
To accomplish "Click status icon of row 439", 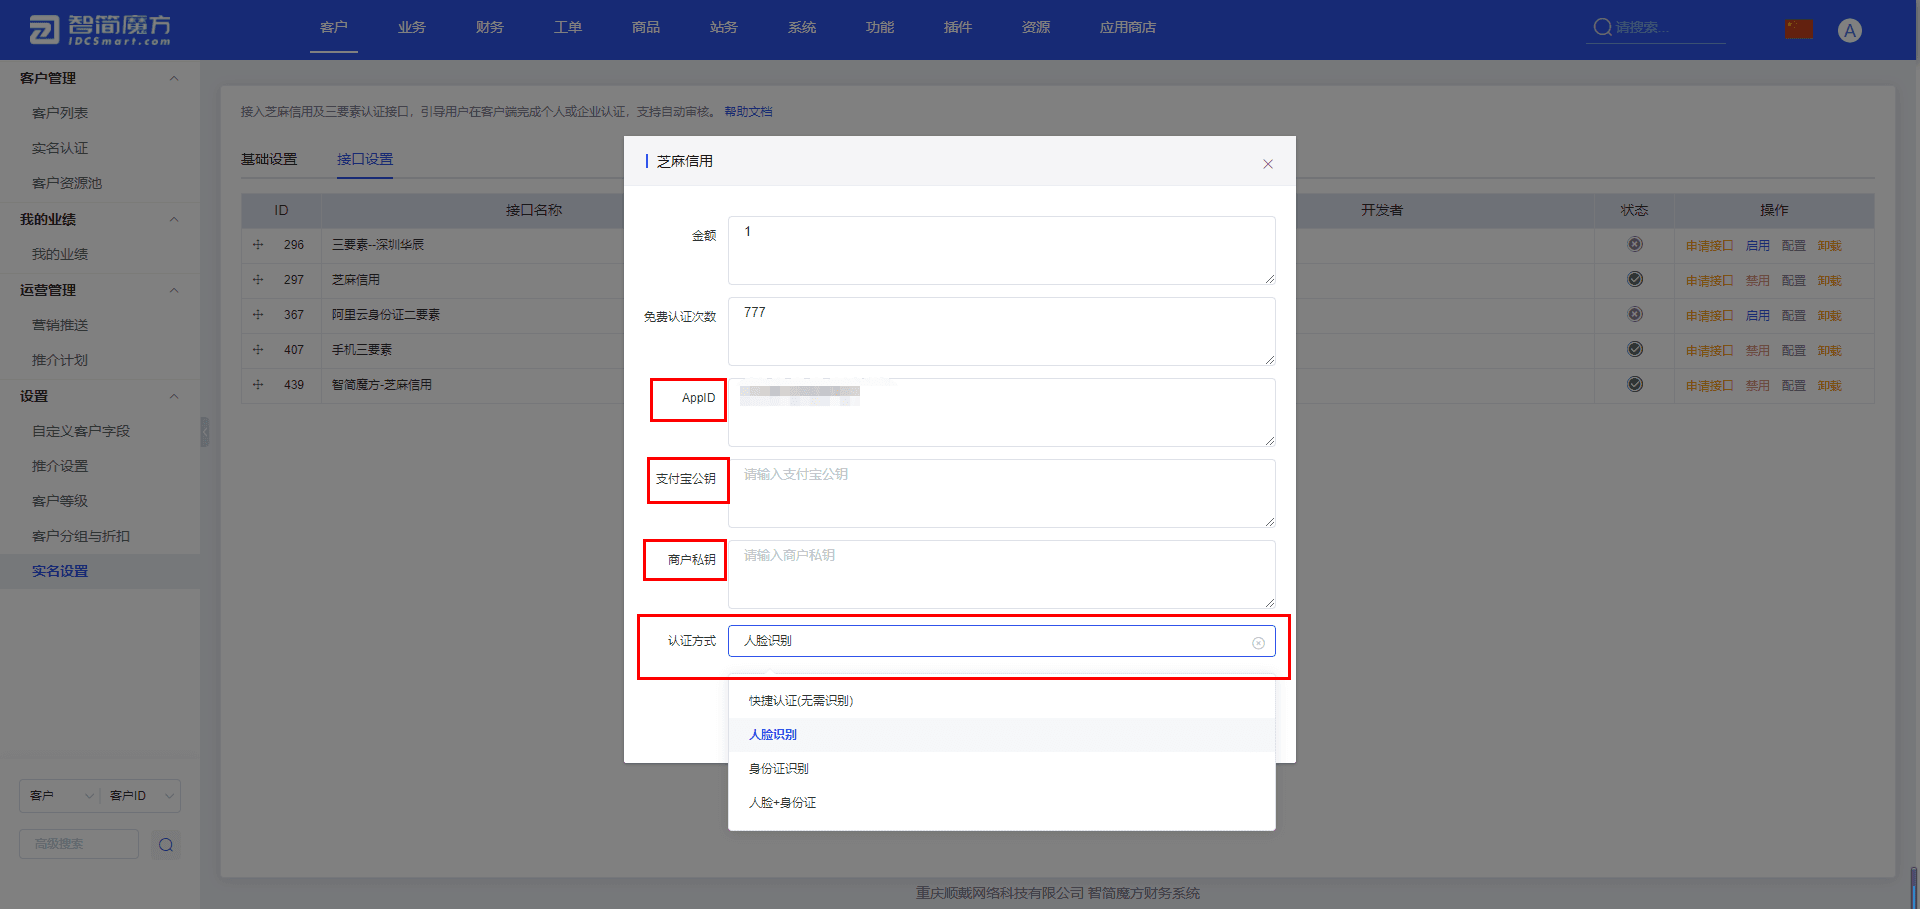I will pyautogui.click(x=1635, y=384).
